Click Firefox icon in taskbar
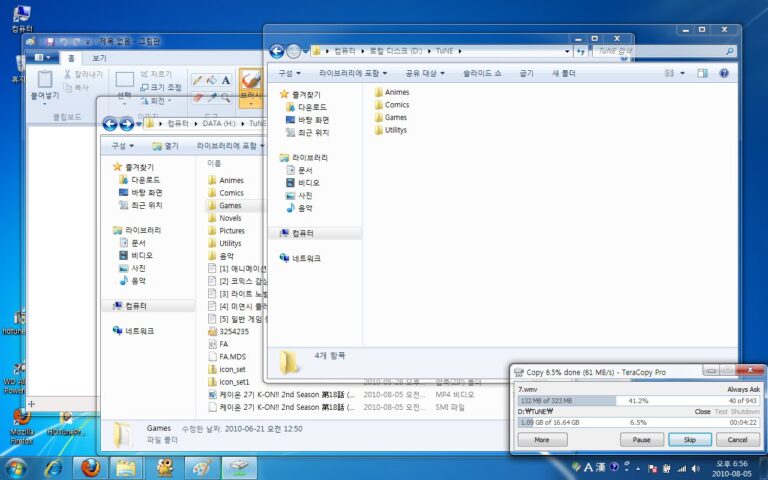Image resolution: width=768 pixels, height=480 pixels. pos(90,468)
